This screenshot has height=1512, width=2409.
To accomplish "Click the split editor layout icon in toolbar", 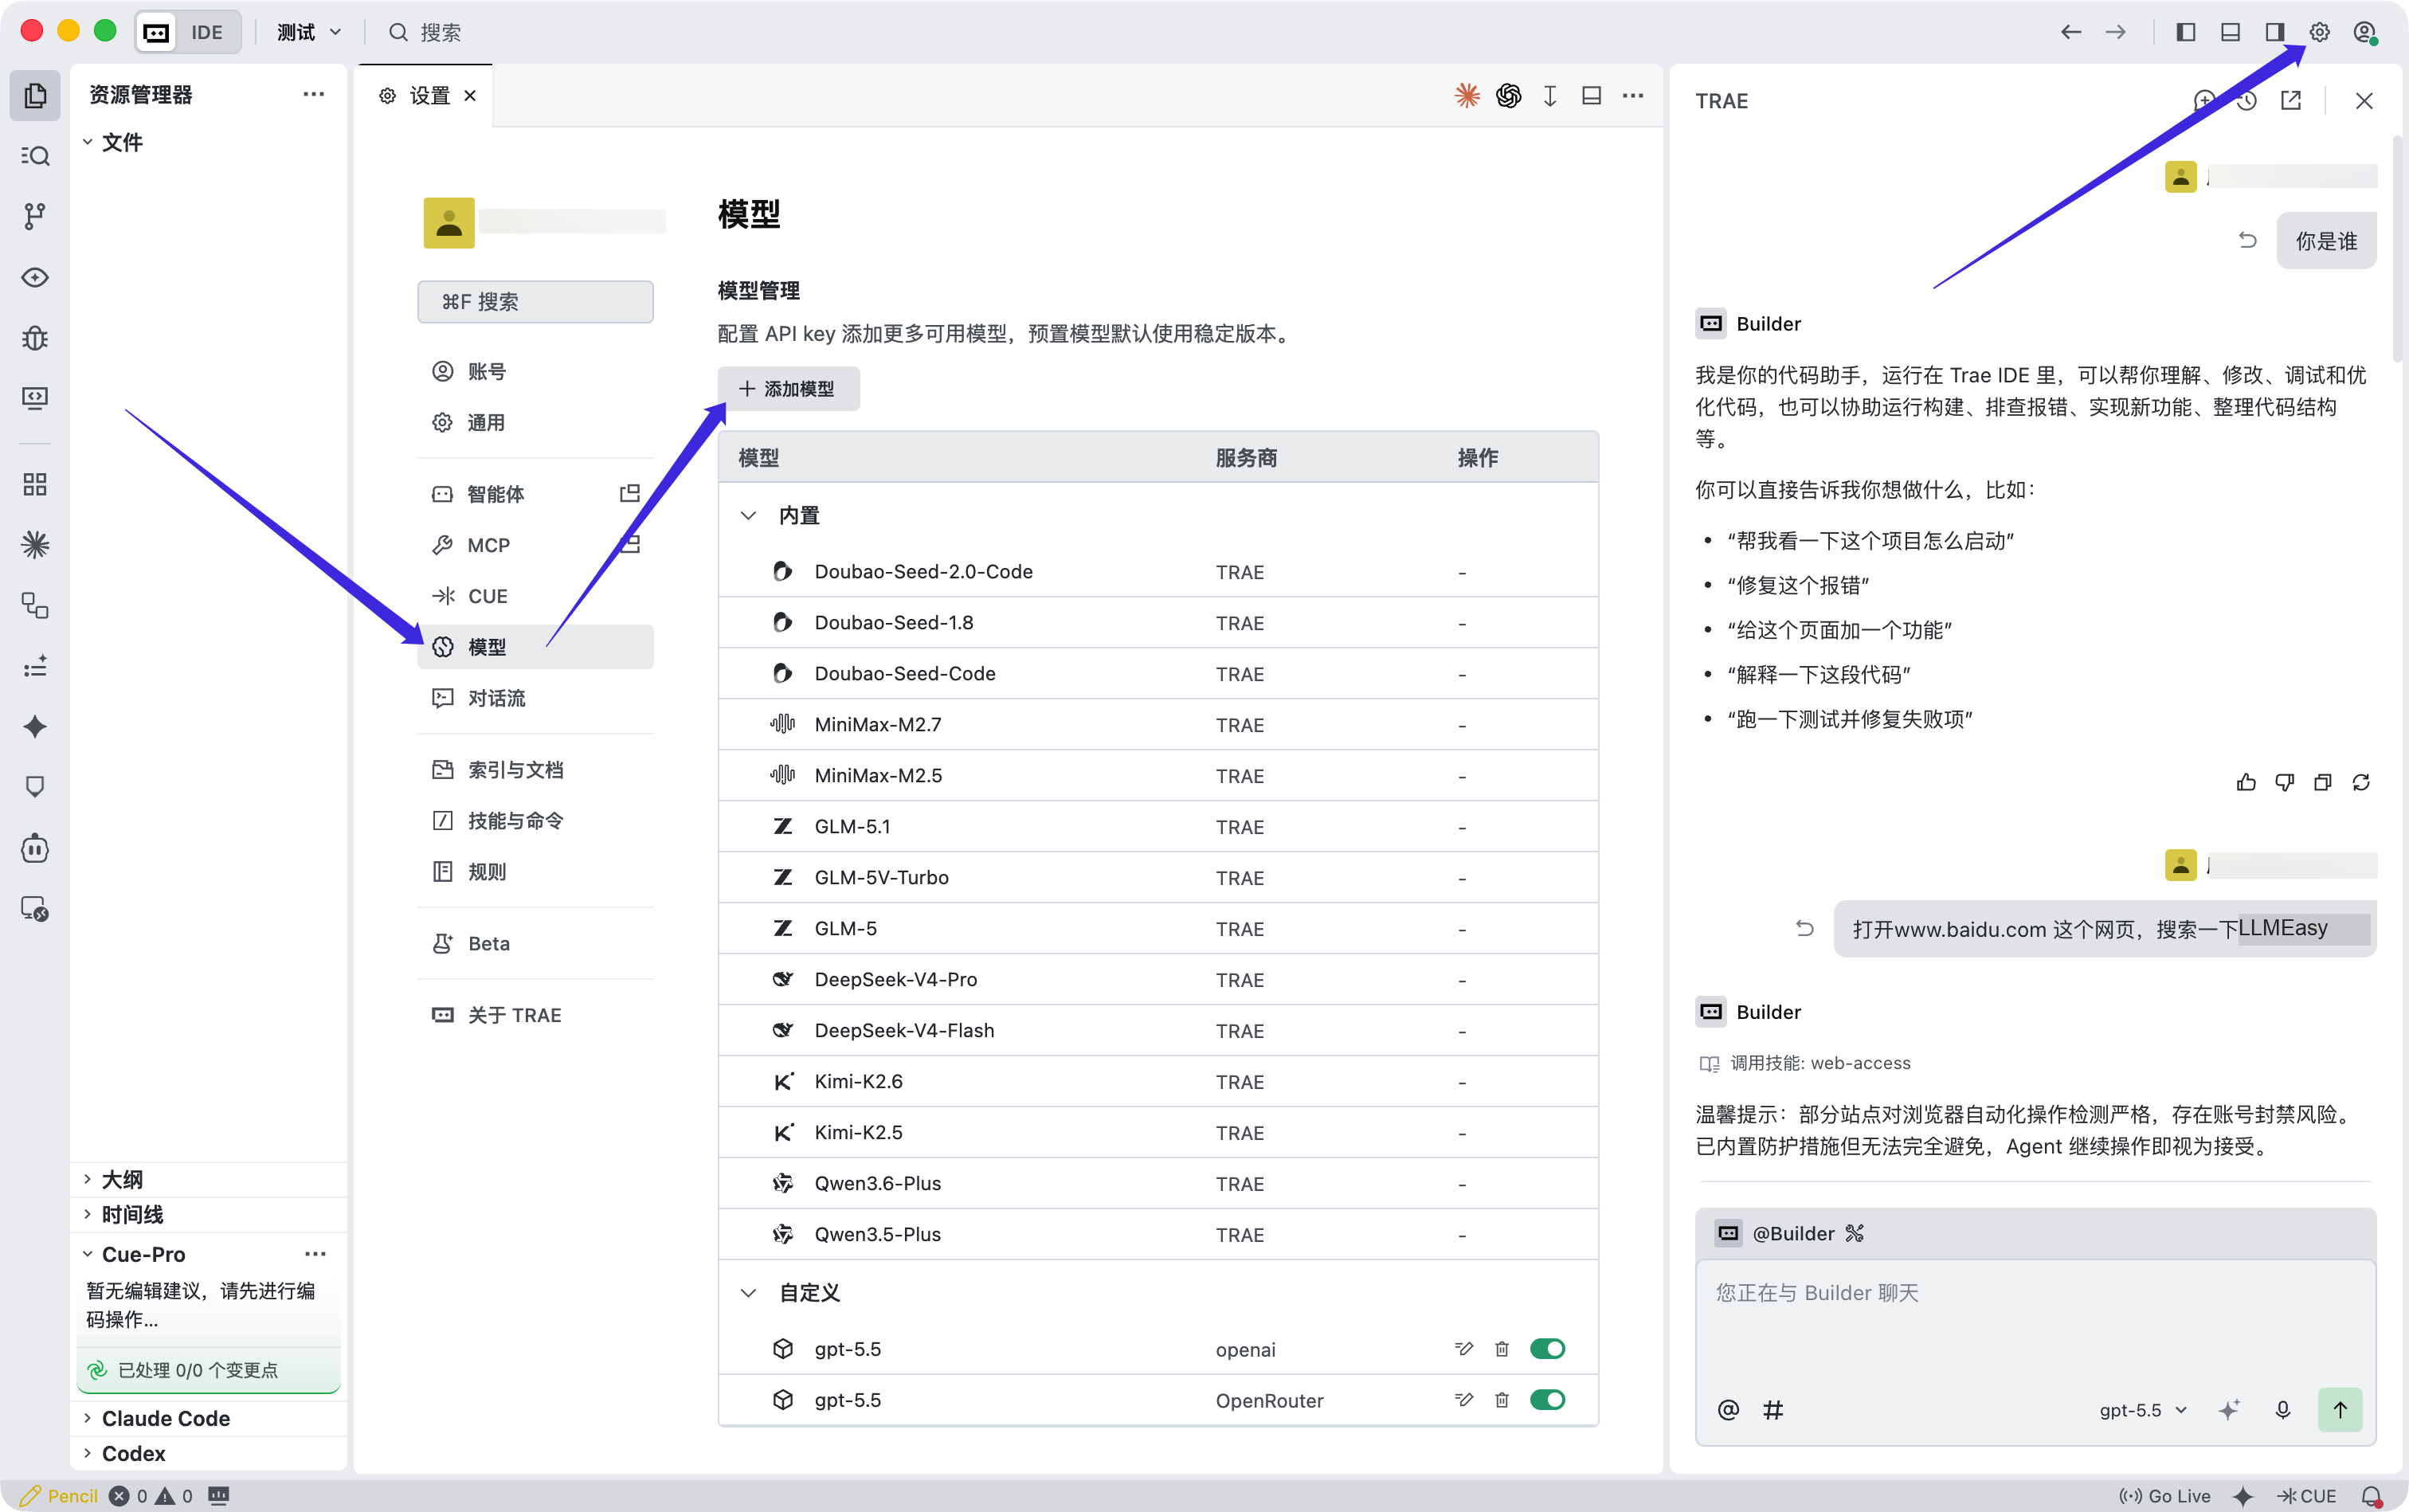I will (x=1591, y=95).
